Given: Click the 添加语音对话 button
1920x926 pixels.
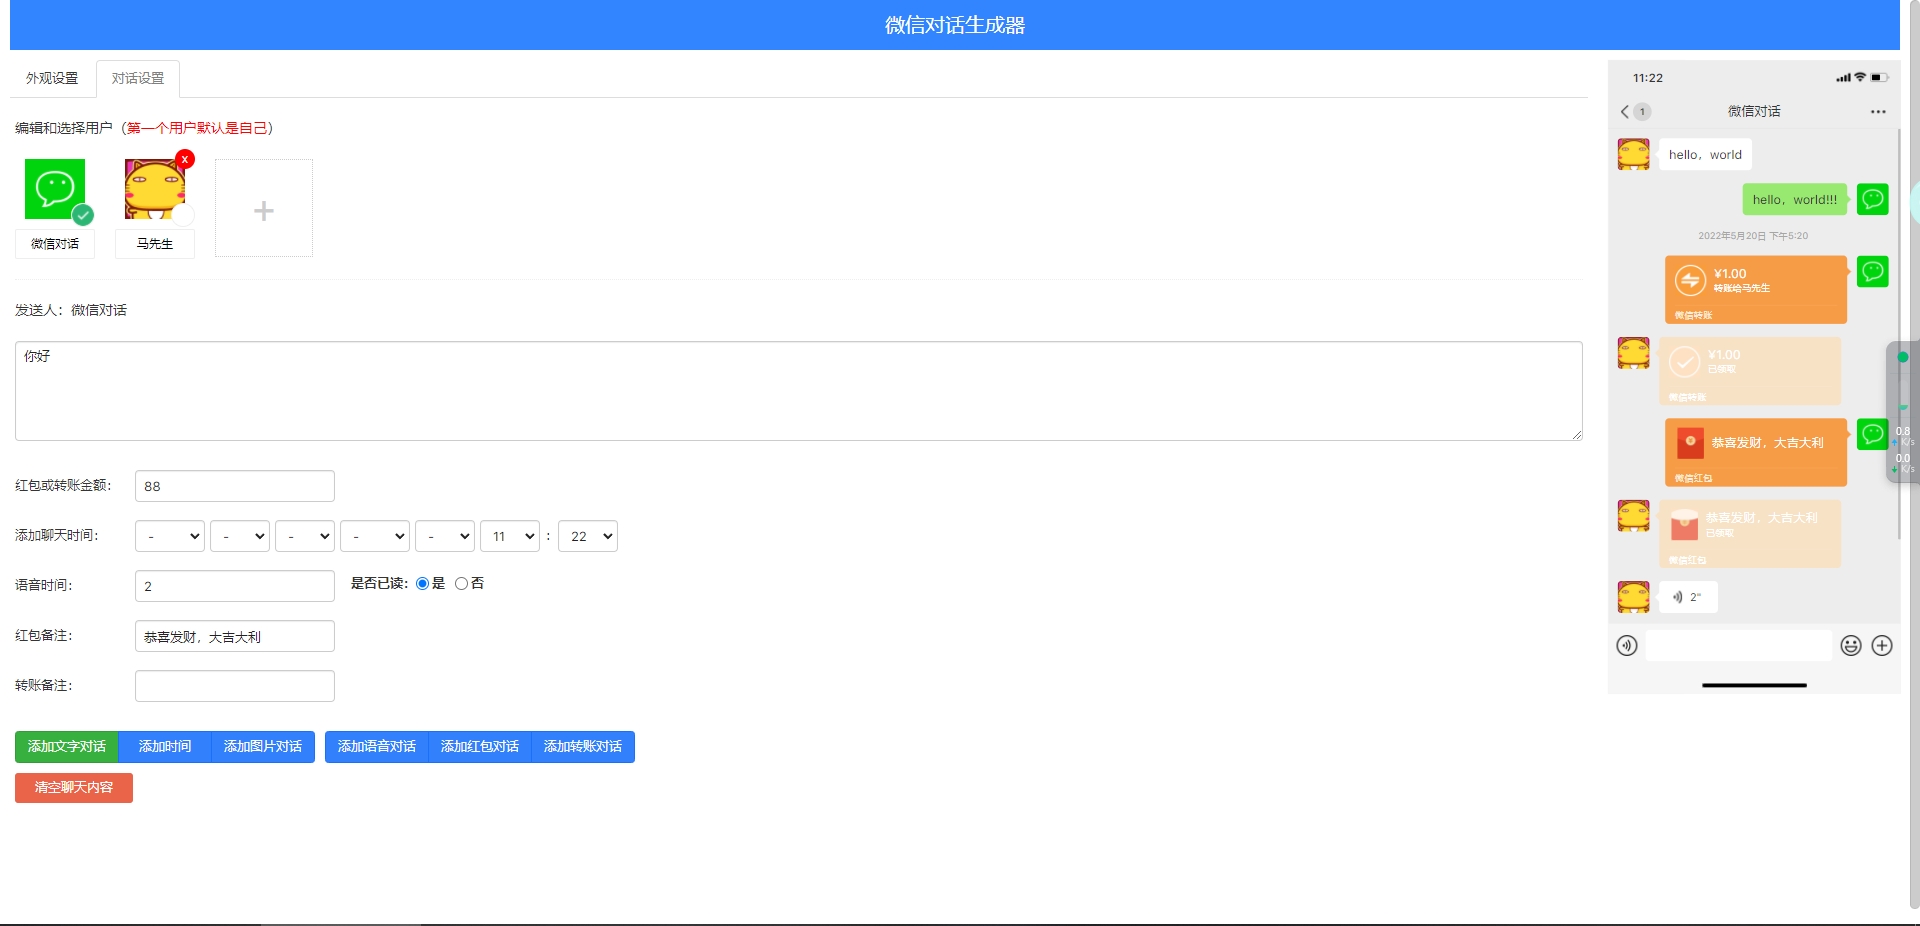Looking at the screenshot, I should tap(377, 747).
